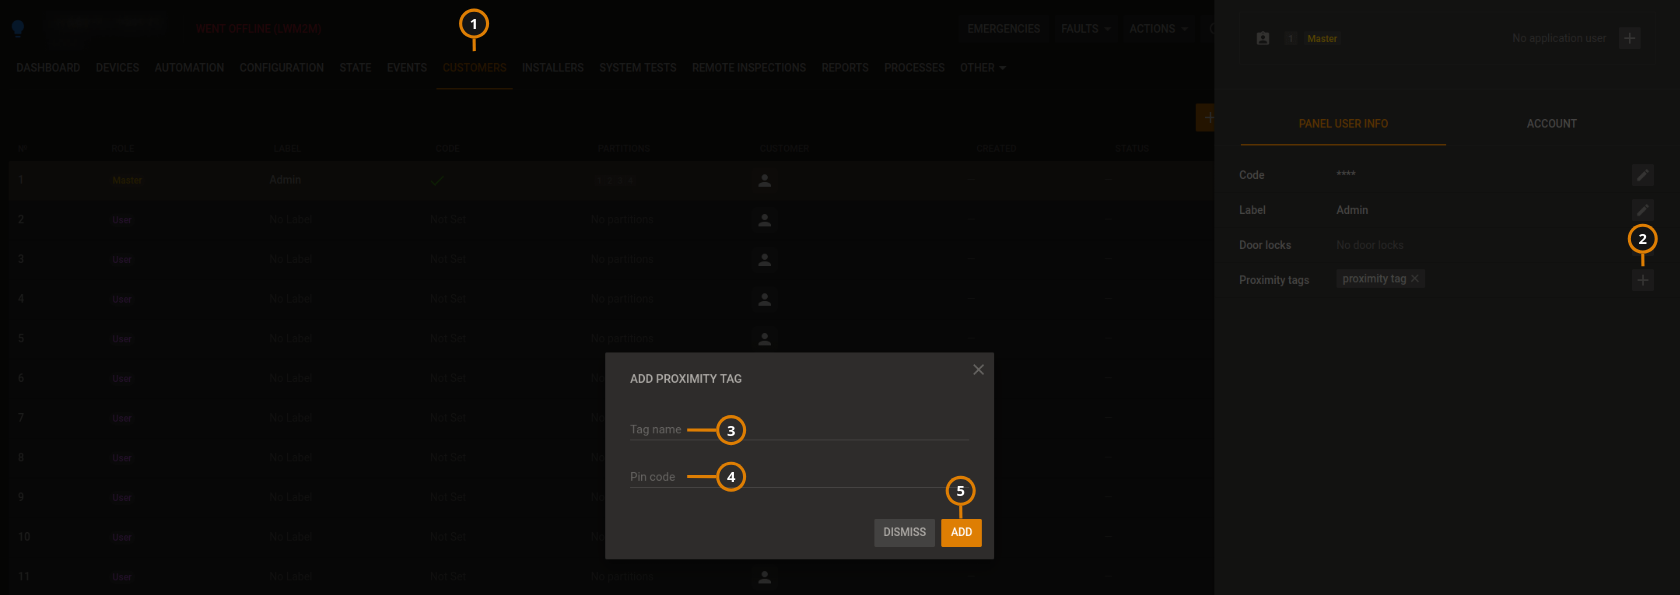Image resolution: width=1680 pixels, height=595 pixels.
Task: Click customer person icon in row 3
Action: (x=765, y=260)
